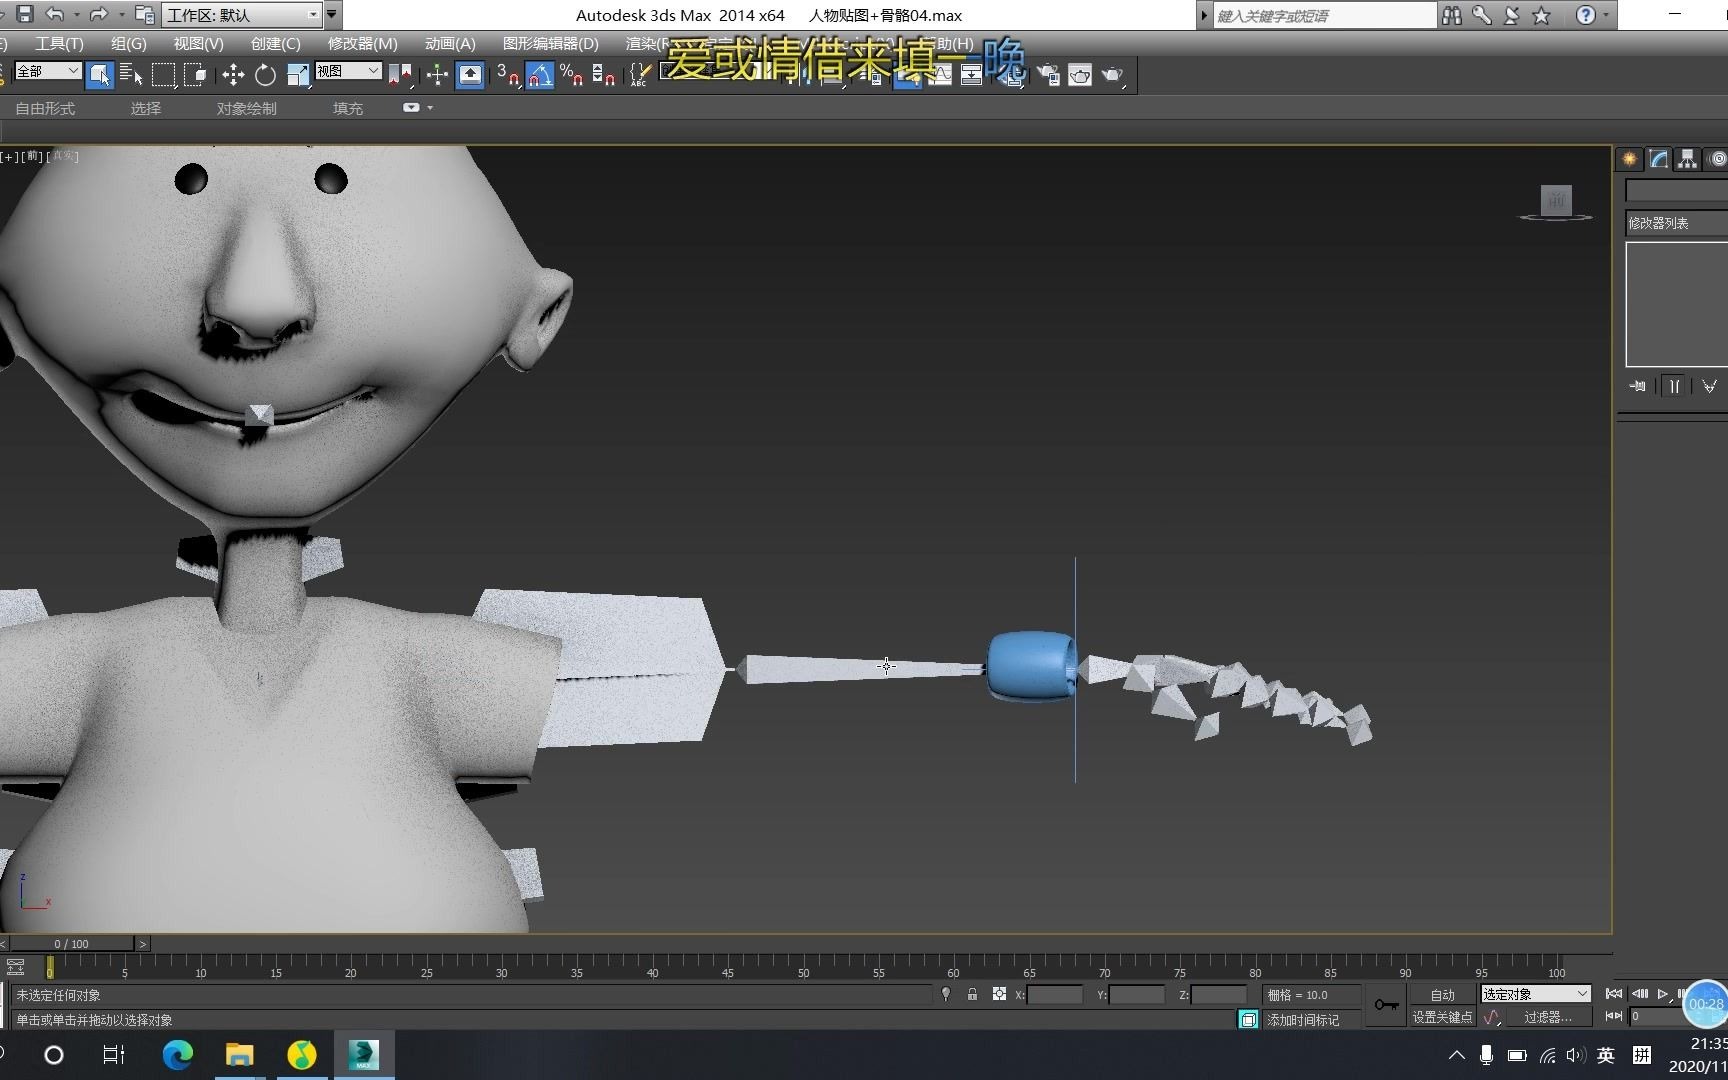
Task: Toggle Spinner Snap
Action: (603, 75)
